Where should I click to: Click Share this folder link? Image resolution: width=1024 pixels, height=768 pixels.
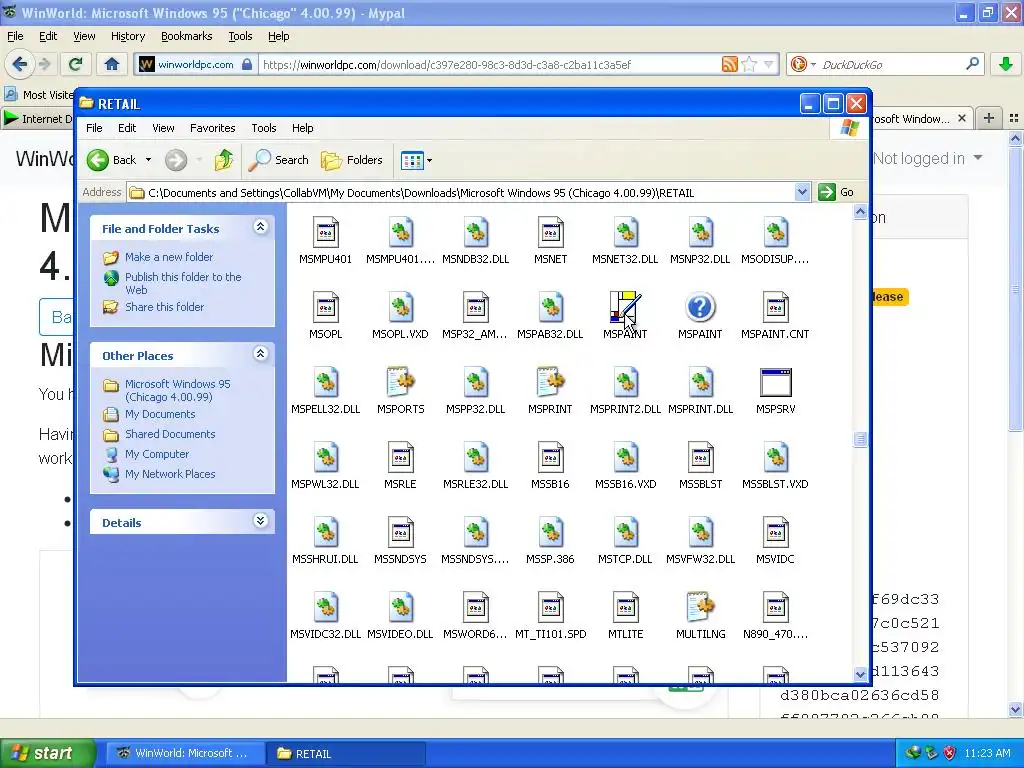coord(165,307)
